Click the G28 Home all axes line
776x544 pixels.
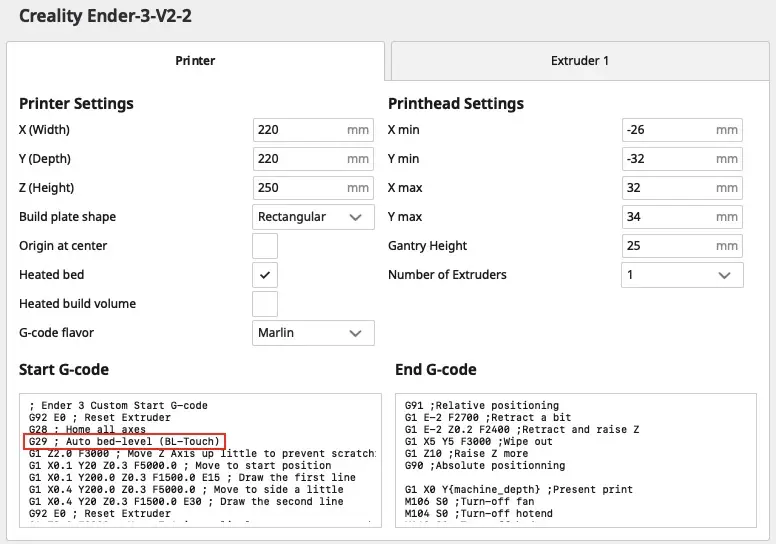pyautogui.click(x=88, y=429)
